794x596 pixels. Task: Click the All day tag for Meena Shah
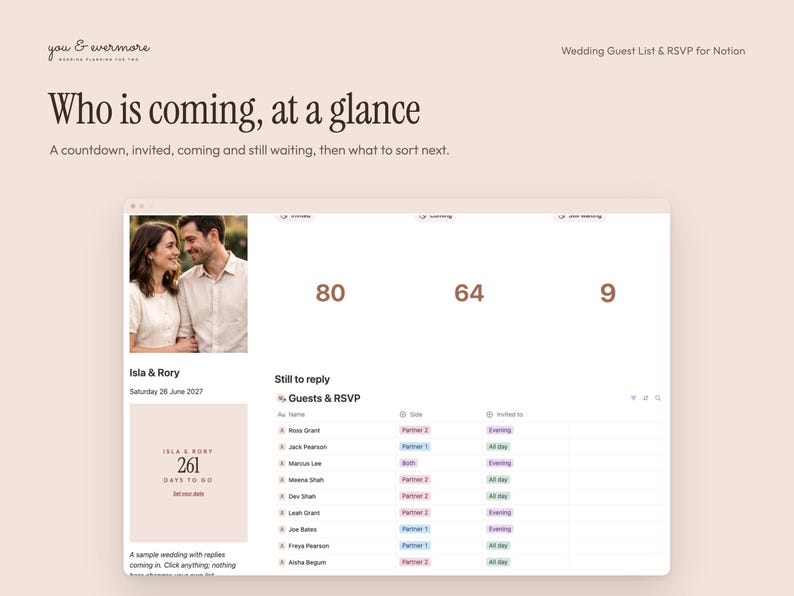498,480
